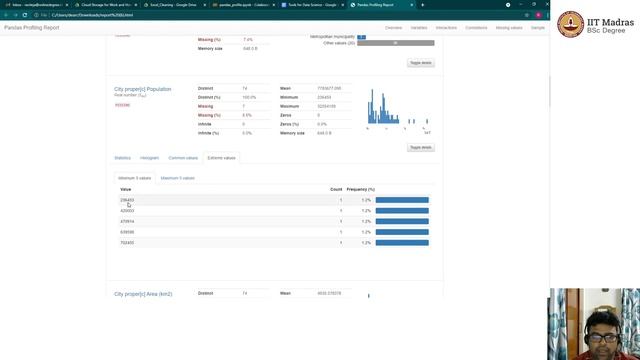
Task: Close the pandas_profile.ipynb Colaboratory tab
Action: point(273,5)
